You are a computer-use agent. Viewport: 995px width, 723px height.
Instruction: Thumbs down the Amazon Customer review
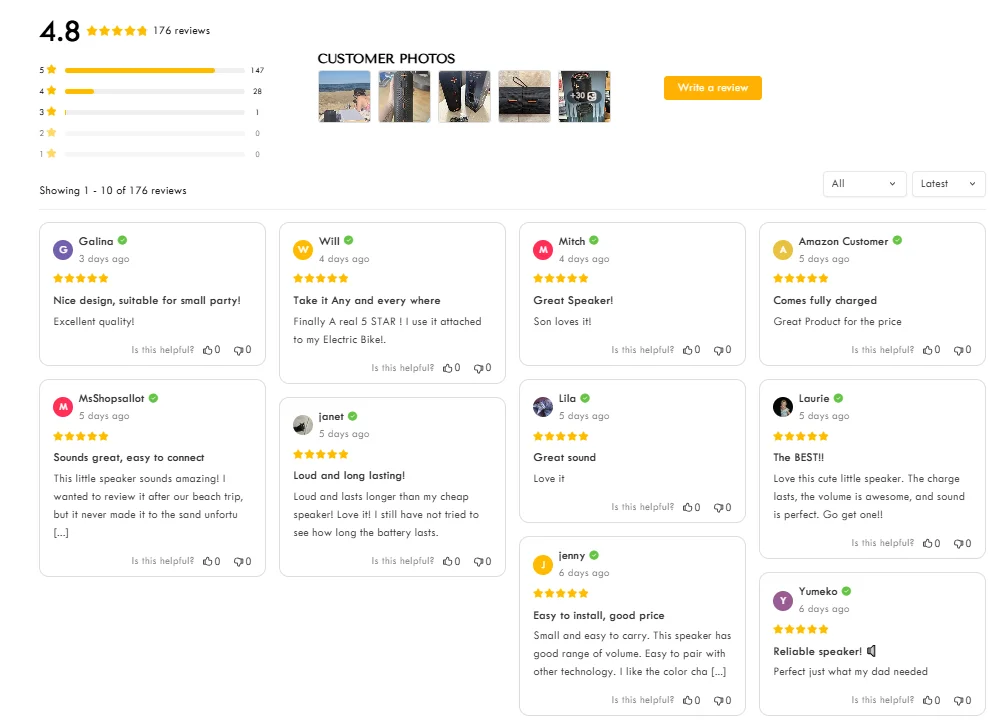coord(959,350)
